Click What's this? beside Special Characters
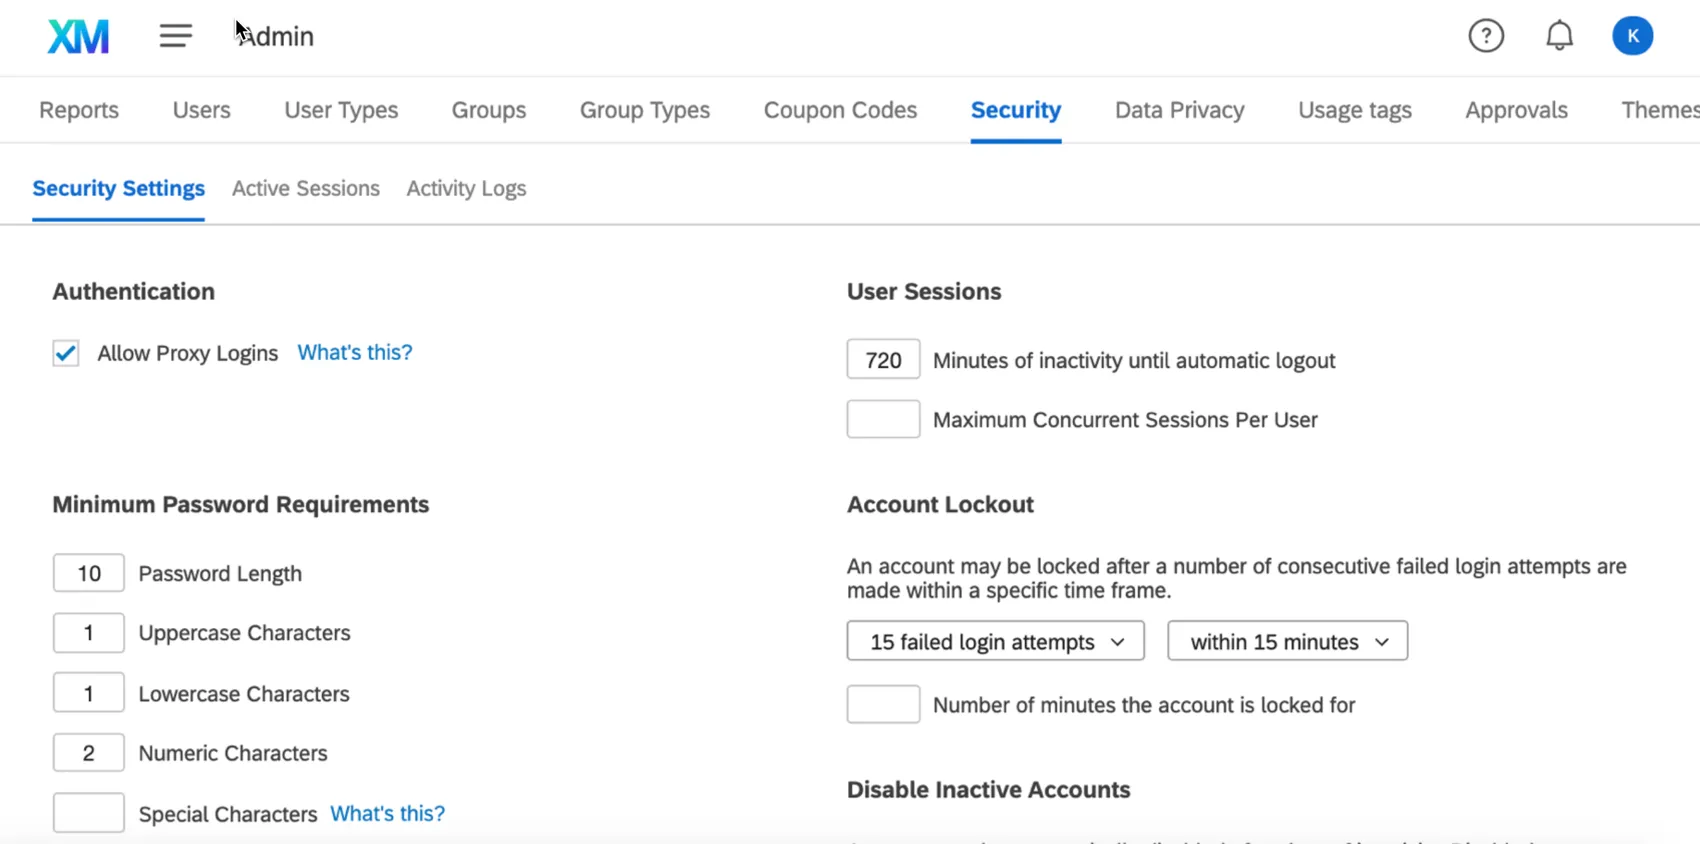Viewport: 1700px width, 844px height. (x=387, y=813)
